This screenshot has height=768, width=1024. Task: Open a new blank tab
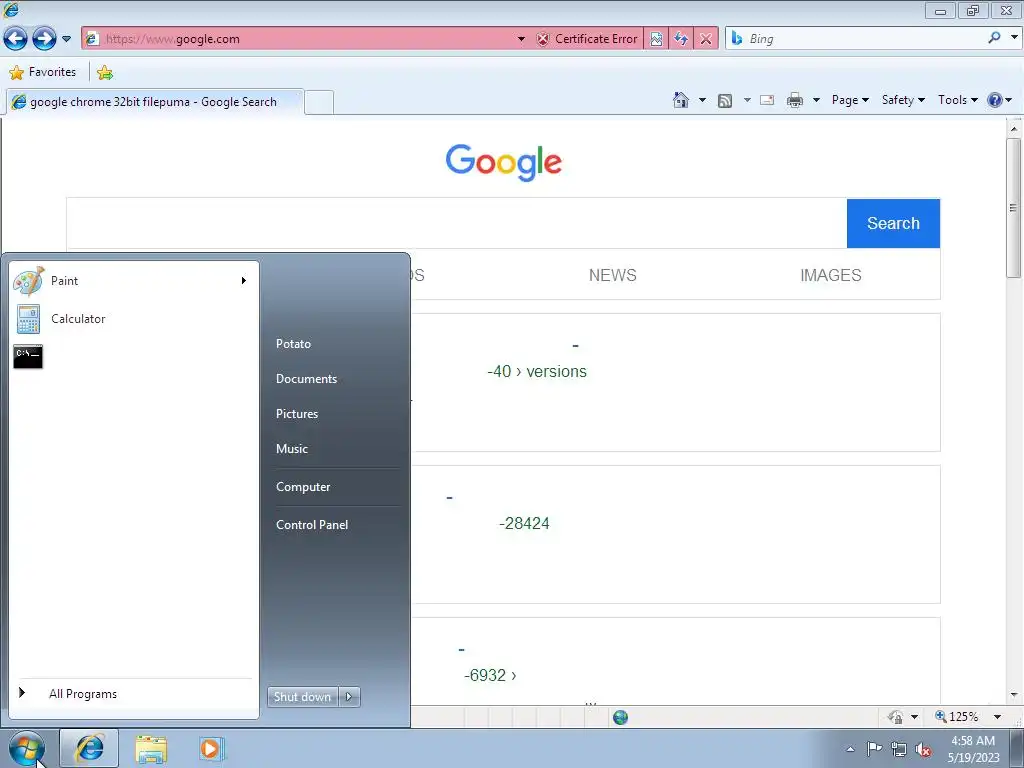[x=319, y=103]
